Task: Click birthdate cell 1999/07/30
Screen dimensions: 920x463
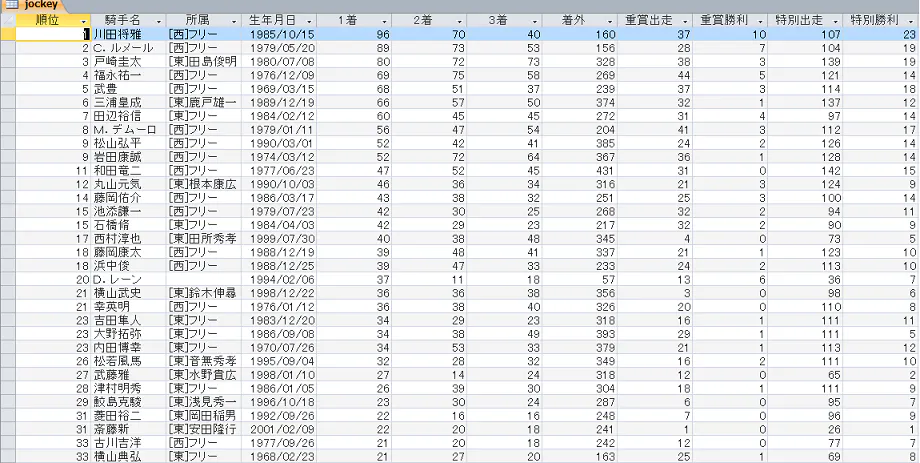Action: click(x=279, y=239)
